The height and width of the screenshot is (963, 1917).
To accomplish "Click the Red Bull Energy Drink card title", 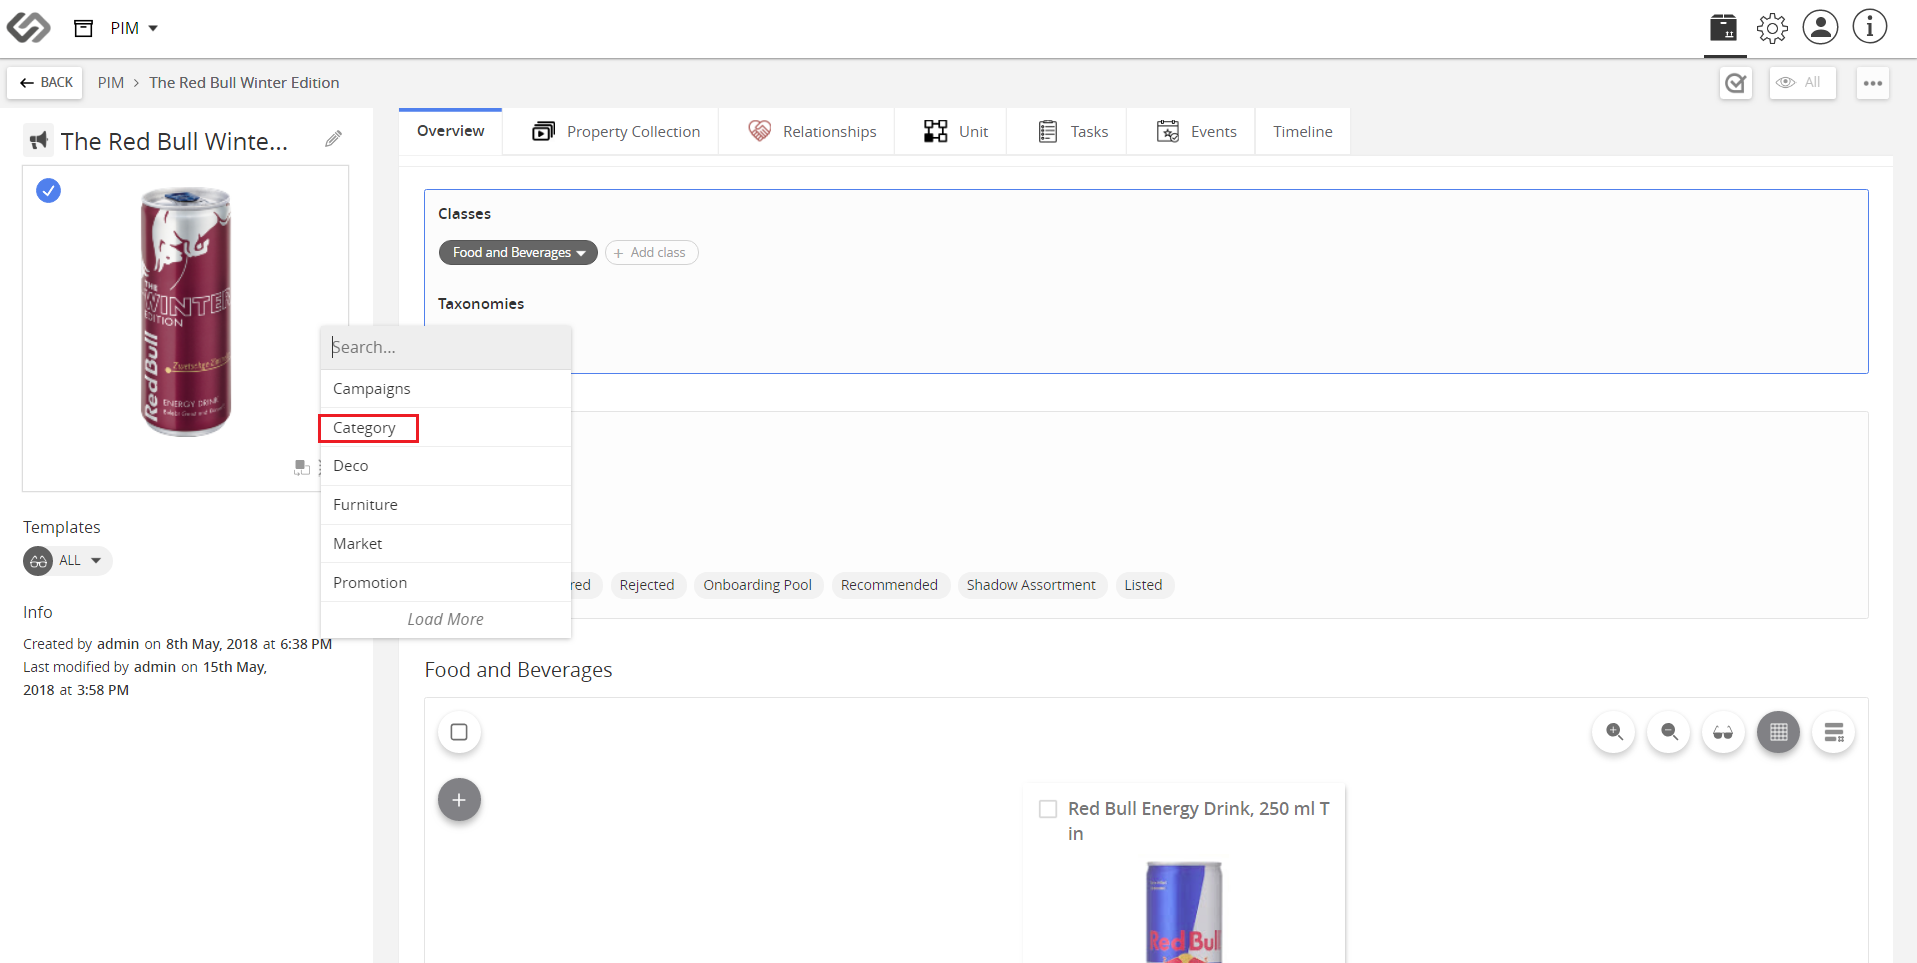I will 1199,821.
